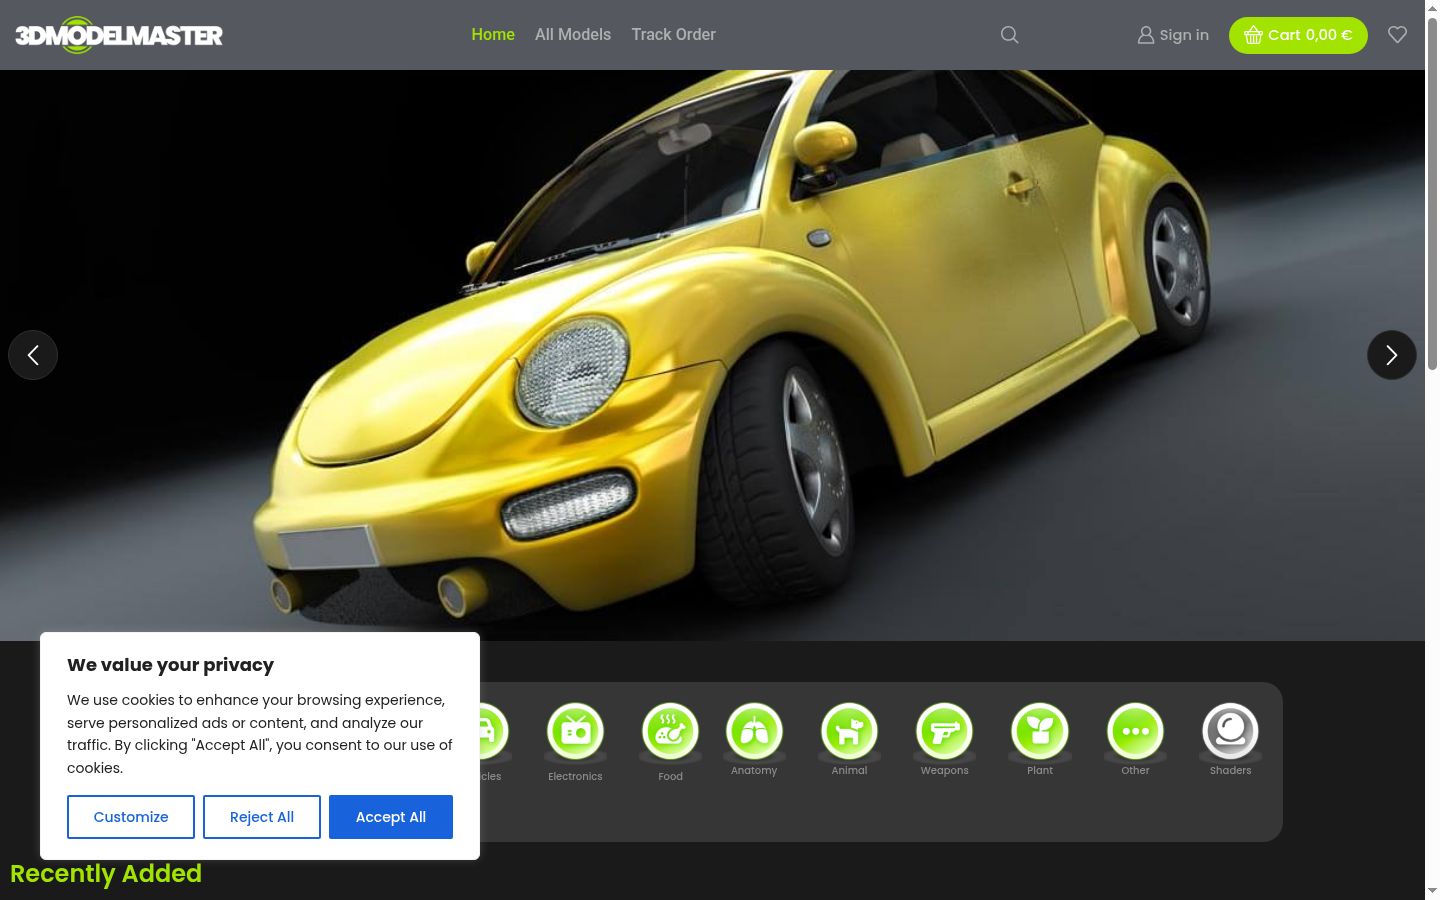Viewport: 1440px width, 900px height.
Task: Click the 3DModelMaster logo
Action: tap(119, 35)
